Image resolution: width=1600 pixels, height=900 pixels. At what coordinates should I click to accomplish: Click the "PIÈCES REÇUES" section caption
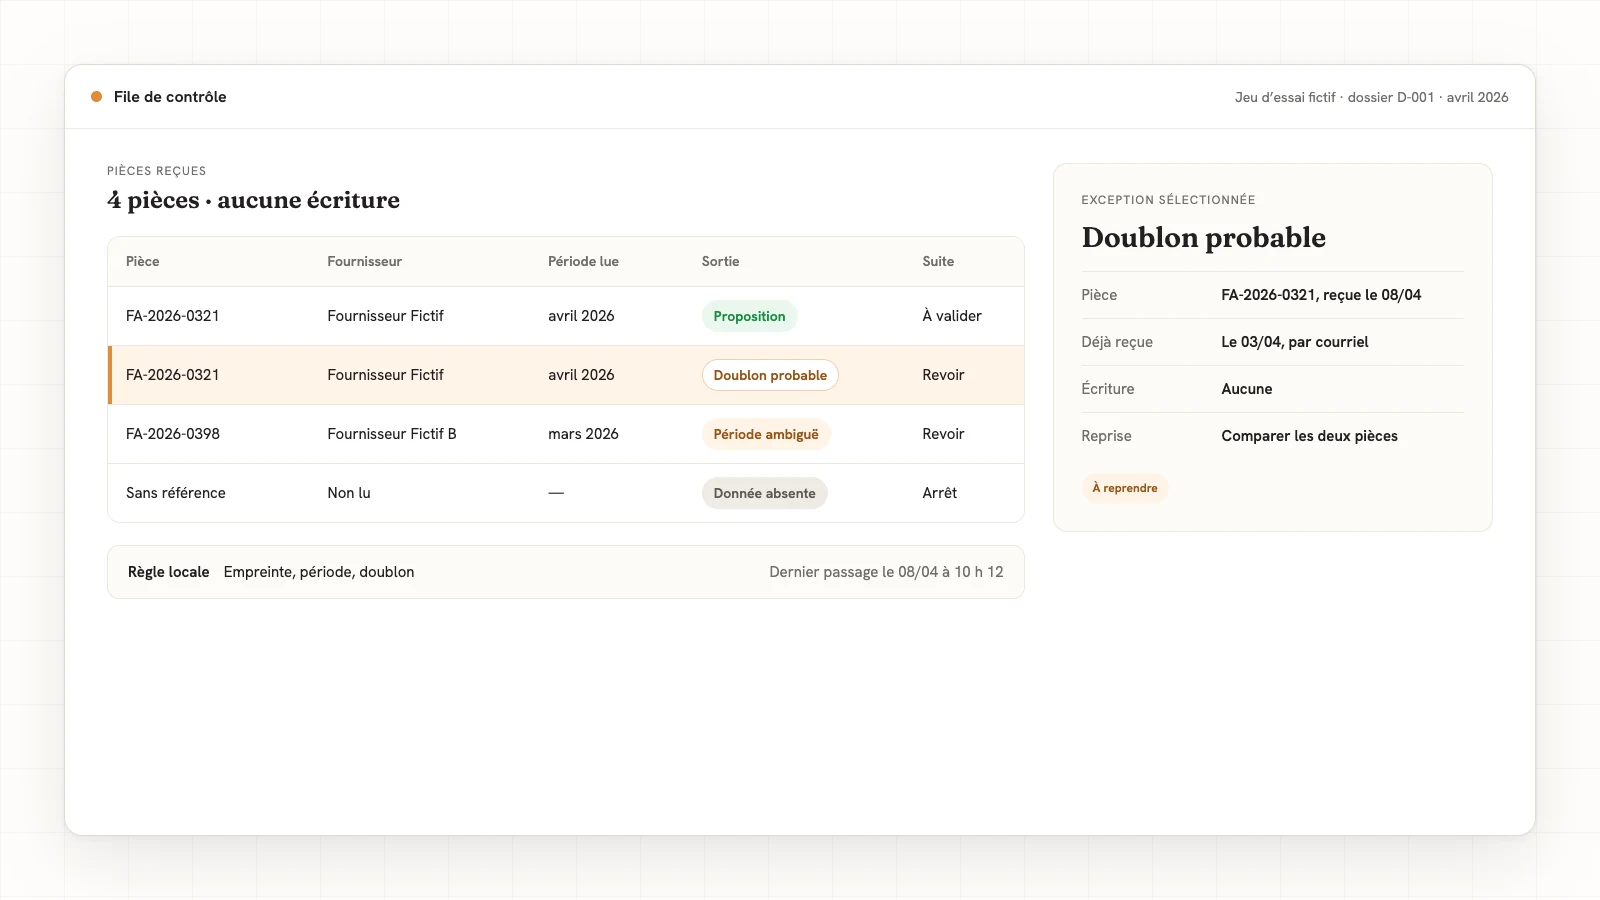tap(157, 171)
